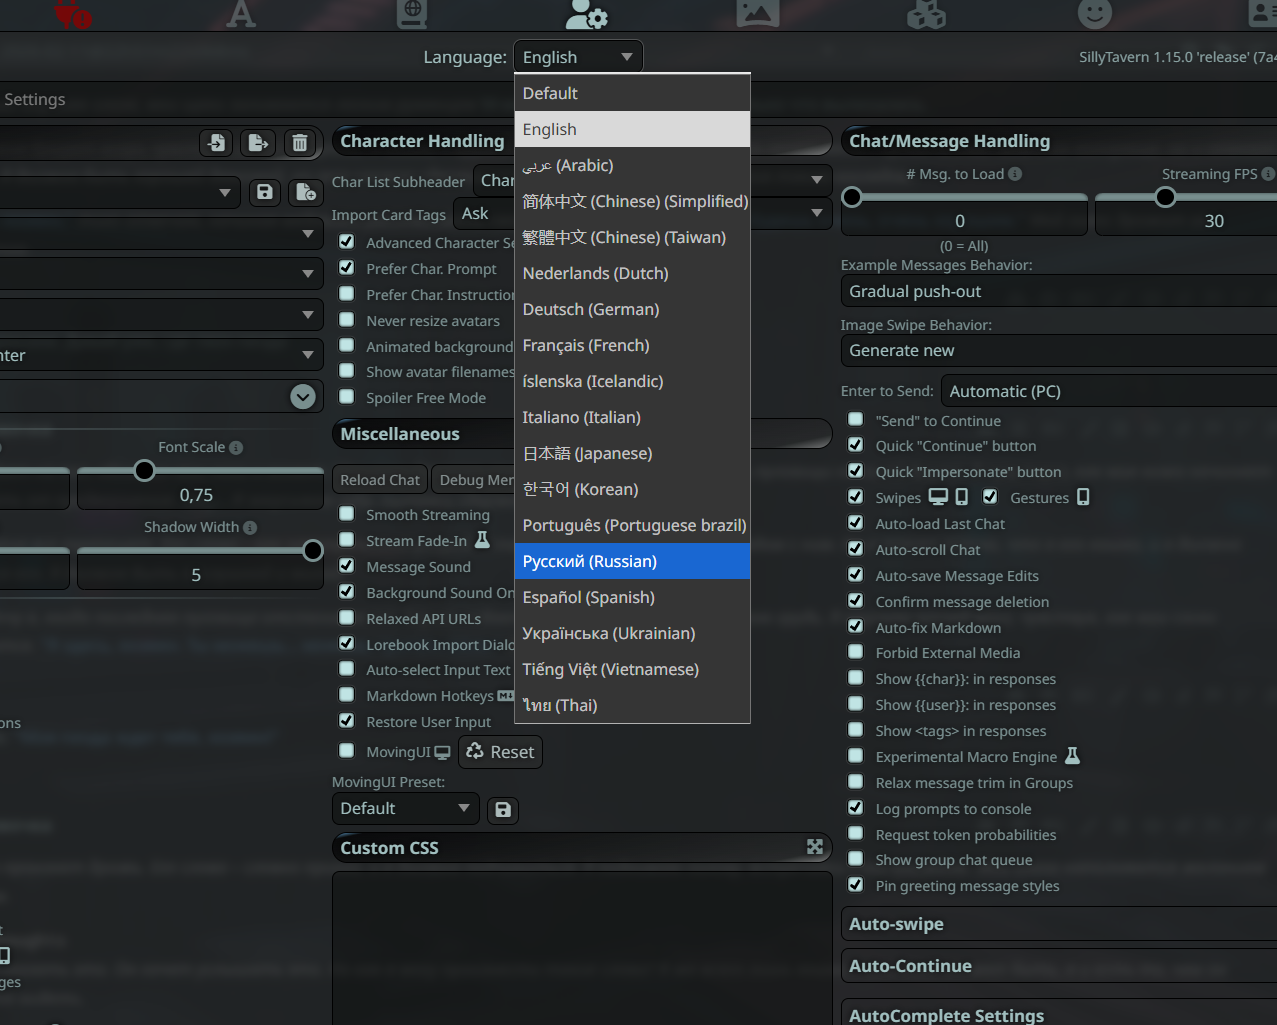Click the monitor icon beside MovingUI
1277x1025 pixels.
pos(442,752)
